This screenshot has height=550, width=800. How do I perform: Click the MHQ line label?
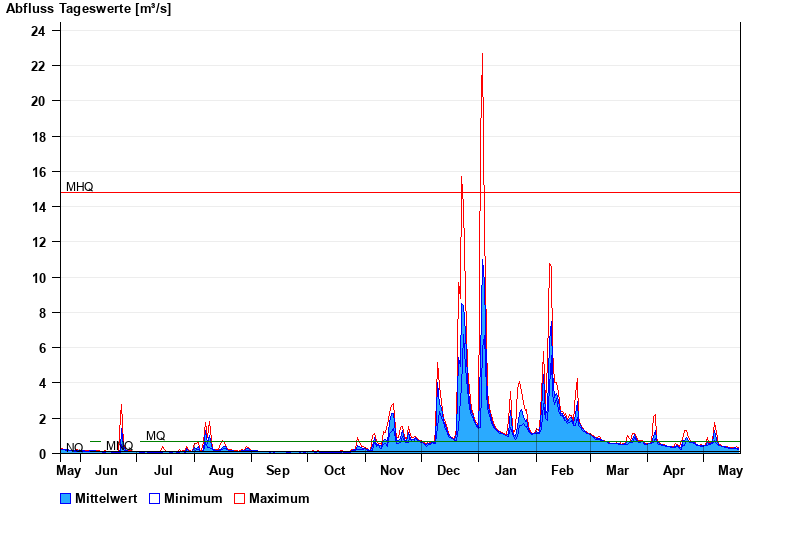click(x=80, y=187)
